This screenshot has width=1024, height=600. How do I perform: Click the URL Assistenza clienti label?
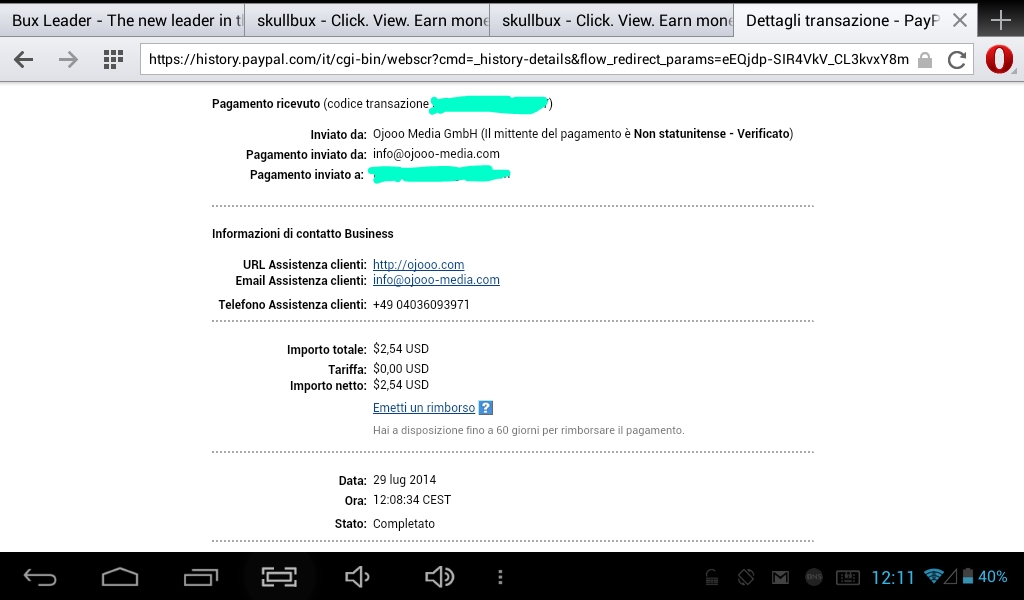point(304,264)
